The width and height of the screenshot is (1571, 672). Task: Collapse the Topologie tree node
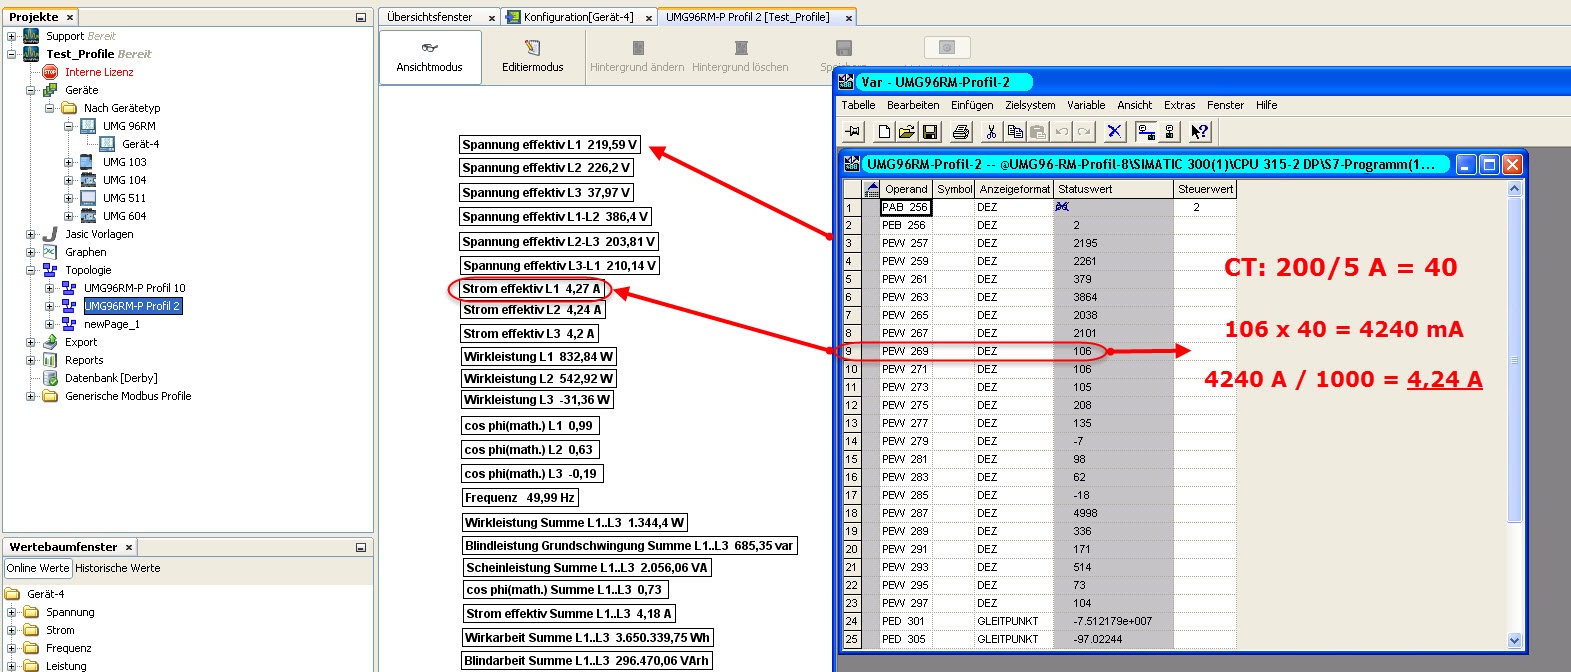coord(31,270)
